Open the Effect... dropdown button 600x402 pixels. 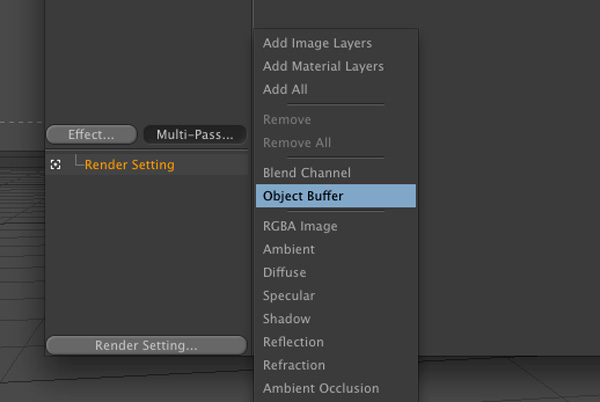(x=91, y=135)
